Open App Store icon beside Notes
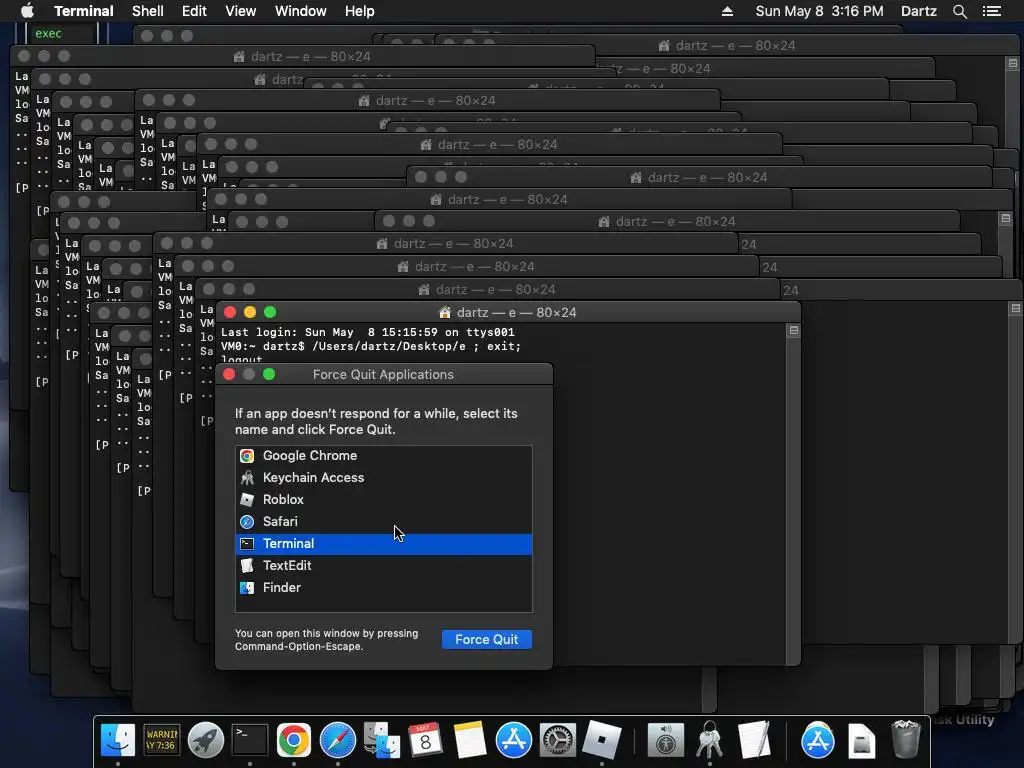The height and width of the screenshot is (768, 1024). coord(513,740)
